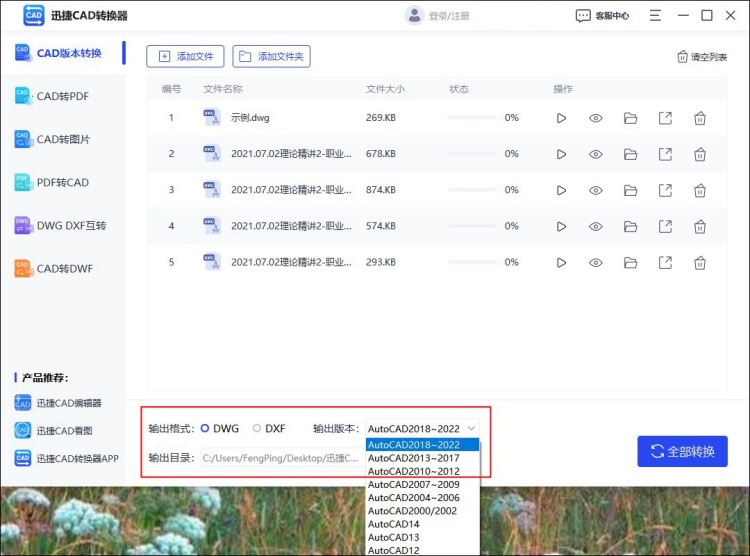
Task: Remove row 3 with trash icon
Action: point(700,190)
